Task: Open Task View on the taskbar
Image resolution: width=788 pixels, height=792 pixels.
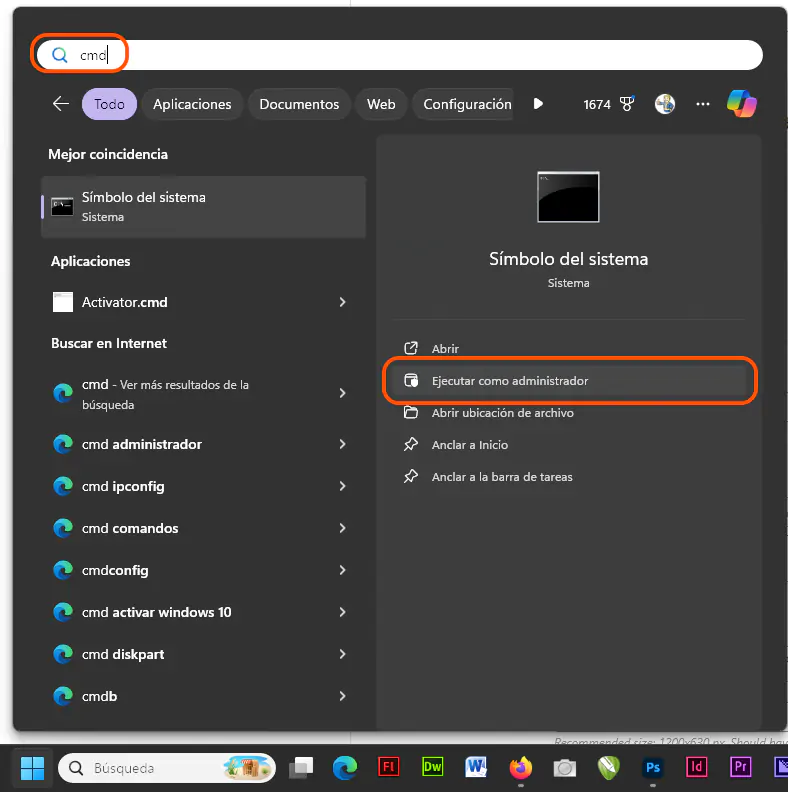Action: pyautogui.click(x=301, y=768)
